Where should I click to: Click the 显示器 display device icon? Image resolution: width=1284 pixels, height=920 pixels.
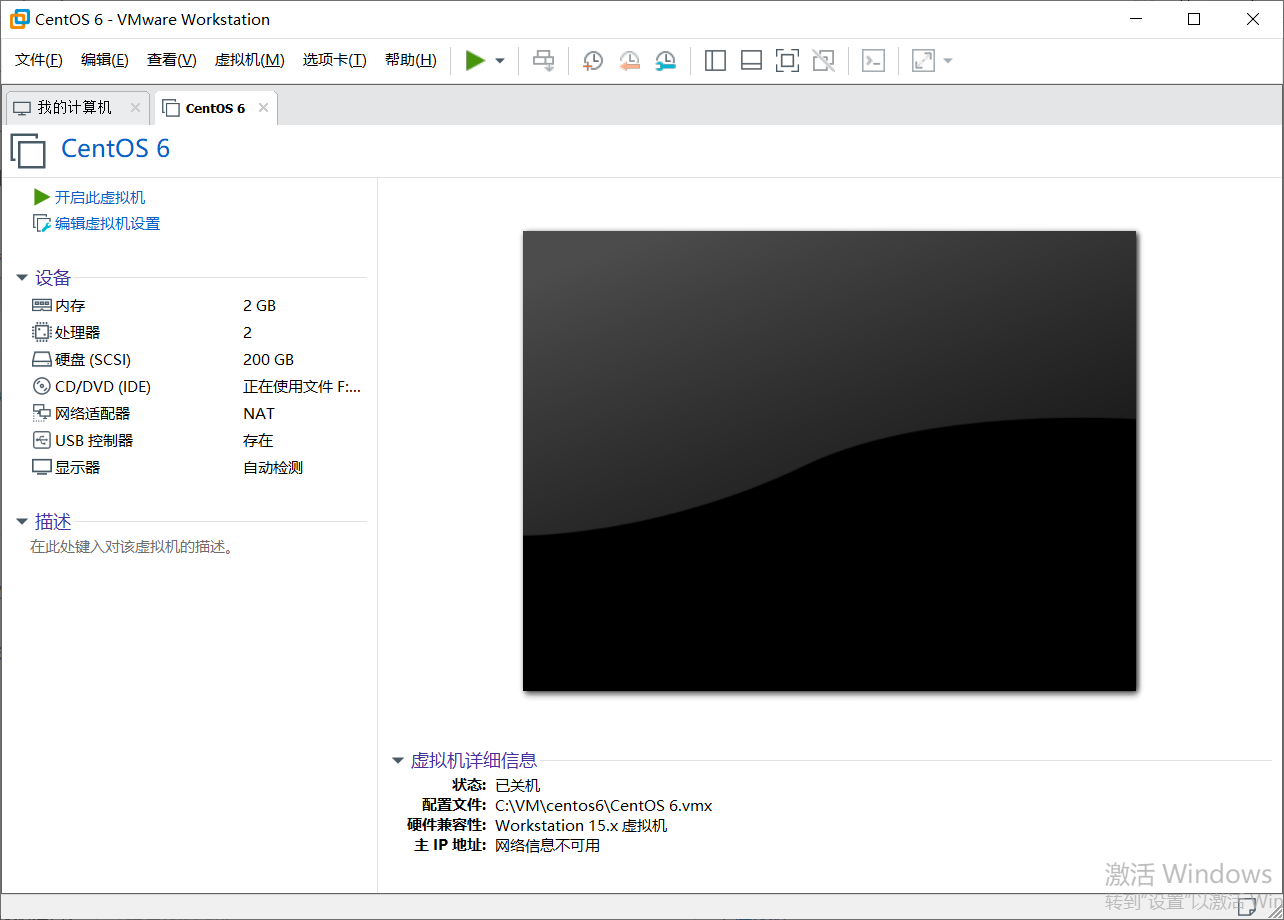(x=41, y=467)
